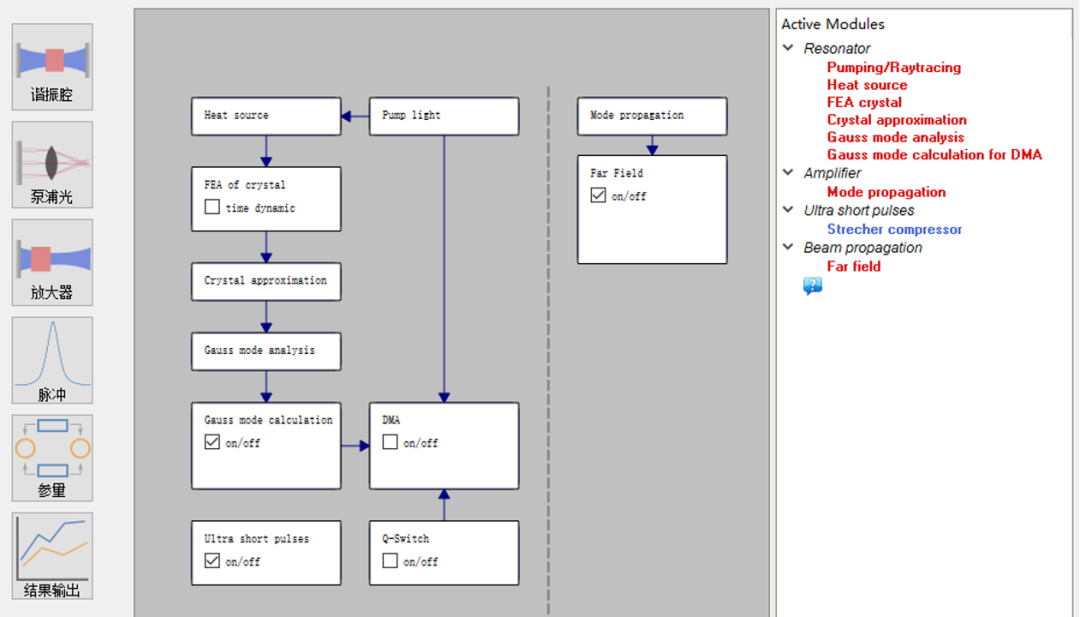Select the Mode propagation flowchart block
The height and width of the screenshot is (617, 1080).
(652, 116)
